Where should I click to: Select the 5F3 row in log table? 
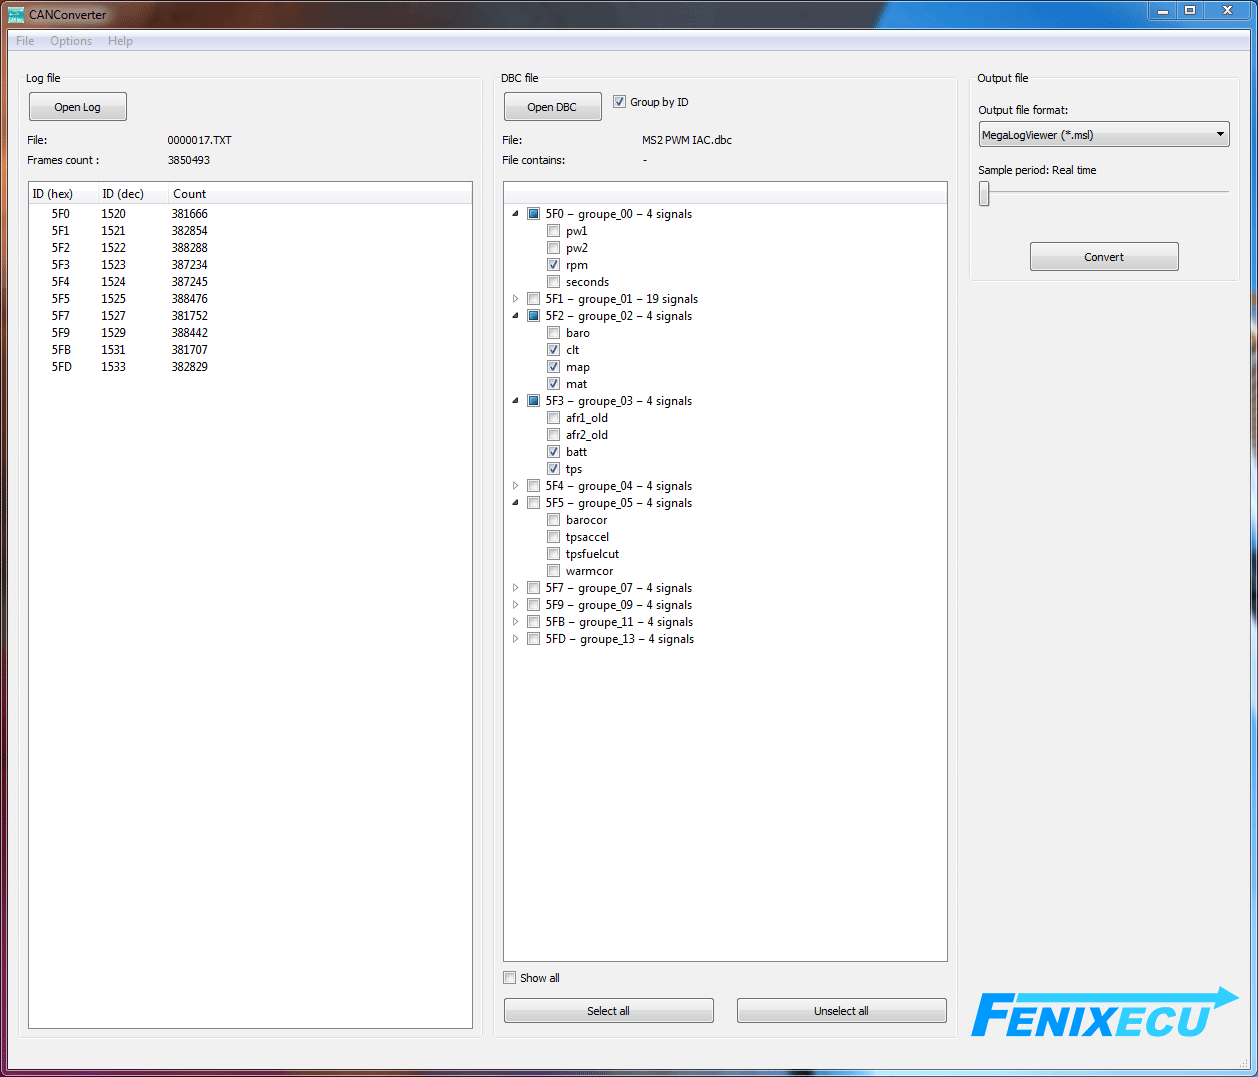coord(61,265)
